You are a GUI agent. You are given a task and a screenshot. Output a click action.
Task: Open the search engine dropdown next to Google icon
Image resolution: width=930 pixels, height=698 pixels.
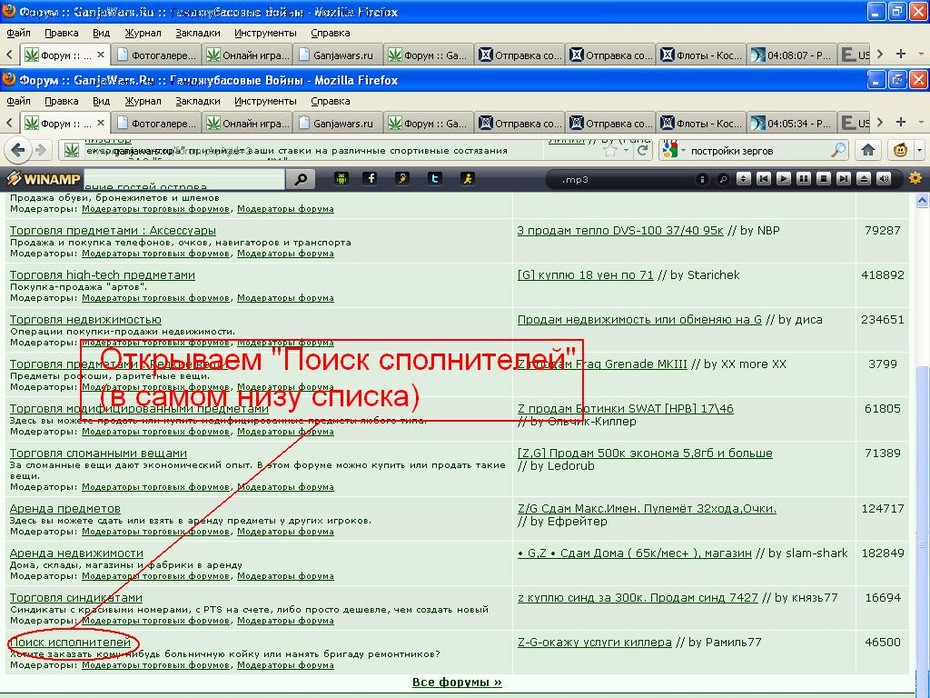tap(683, 151)
